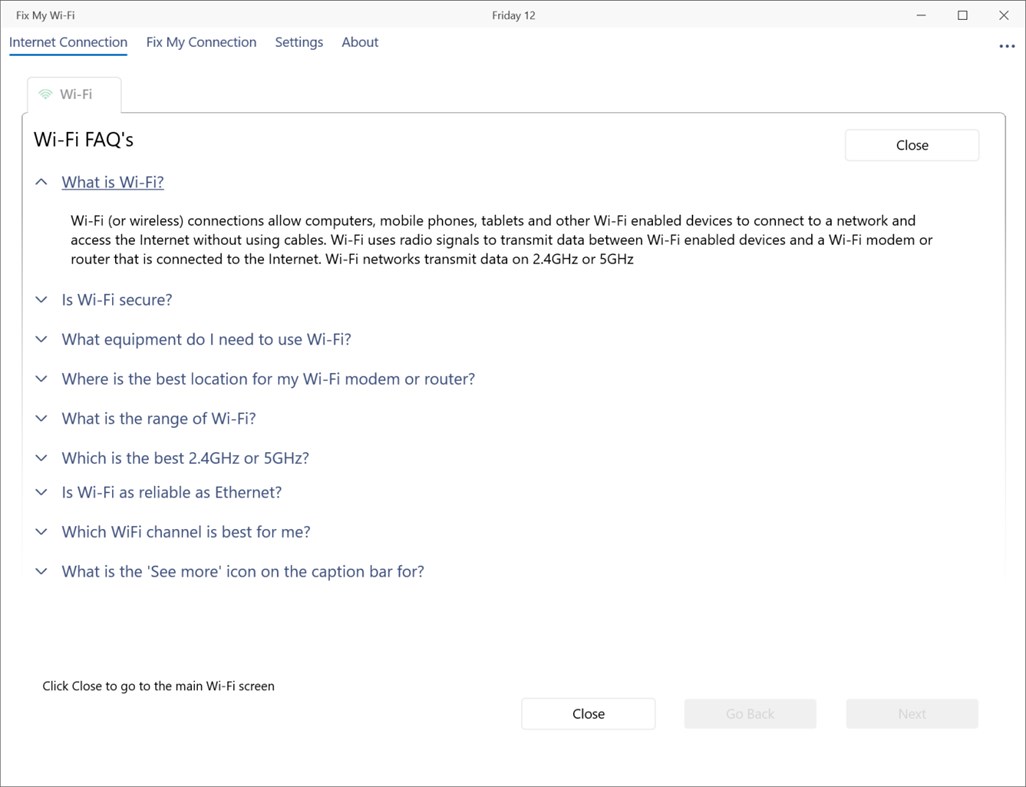Switch to the Settings tab
The height and width of the screenshot is (787, 1026).
[x=299, y=42]
